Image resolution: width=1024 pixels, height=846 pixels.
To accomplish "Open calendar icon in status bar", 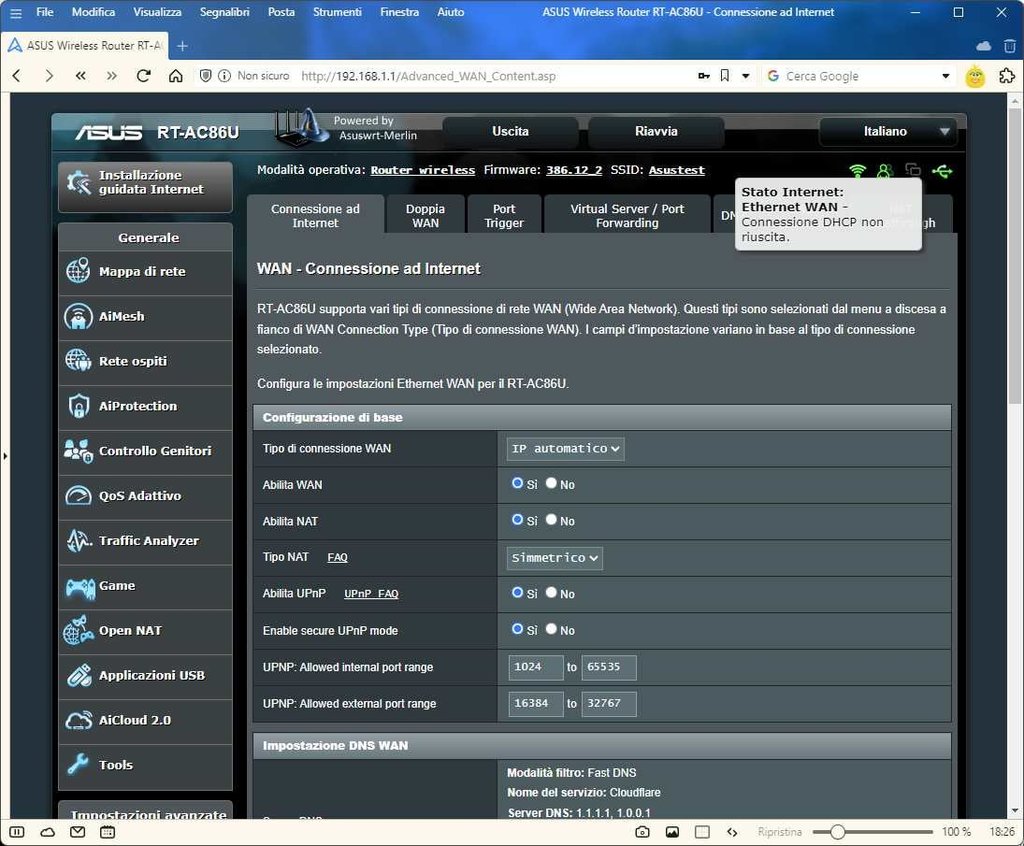I will (x=108, y=832).
